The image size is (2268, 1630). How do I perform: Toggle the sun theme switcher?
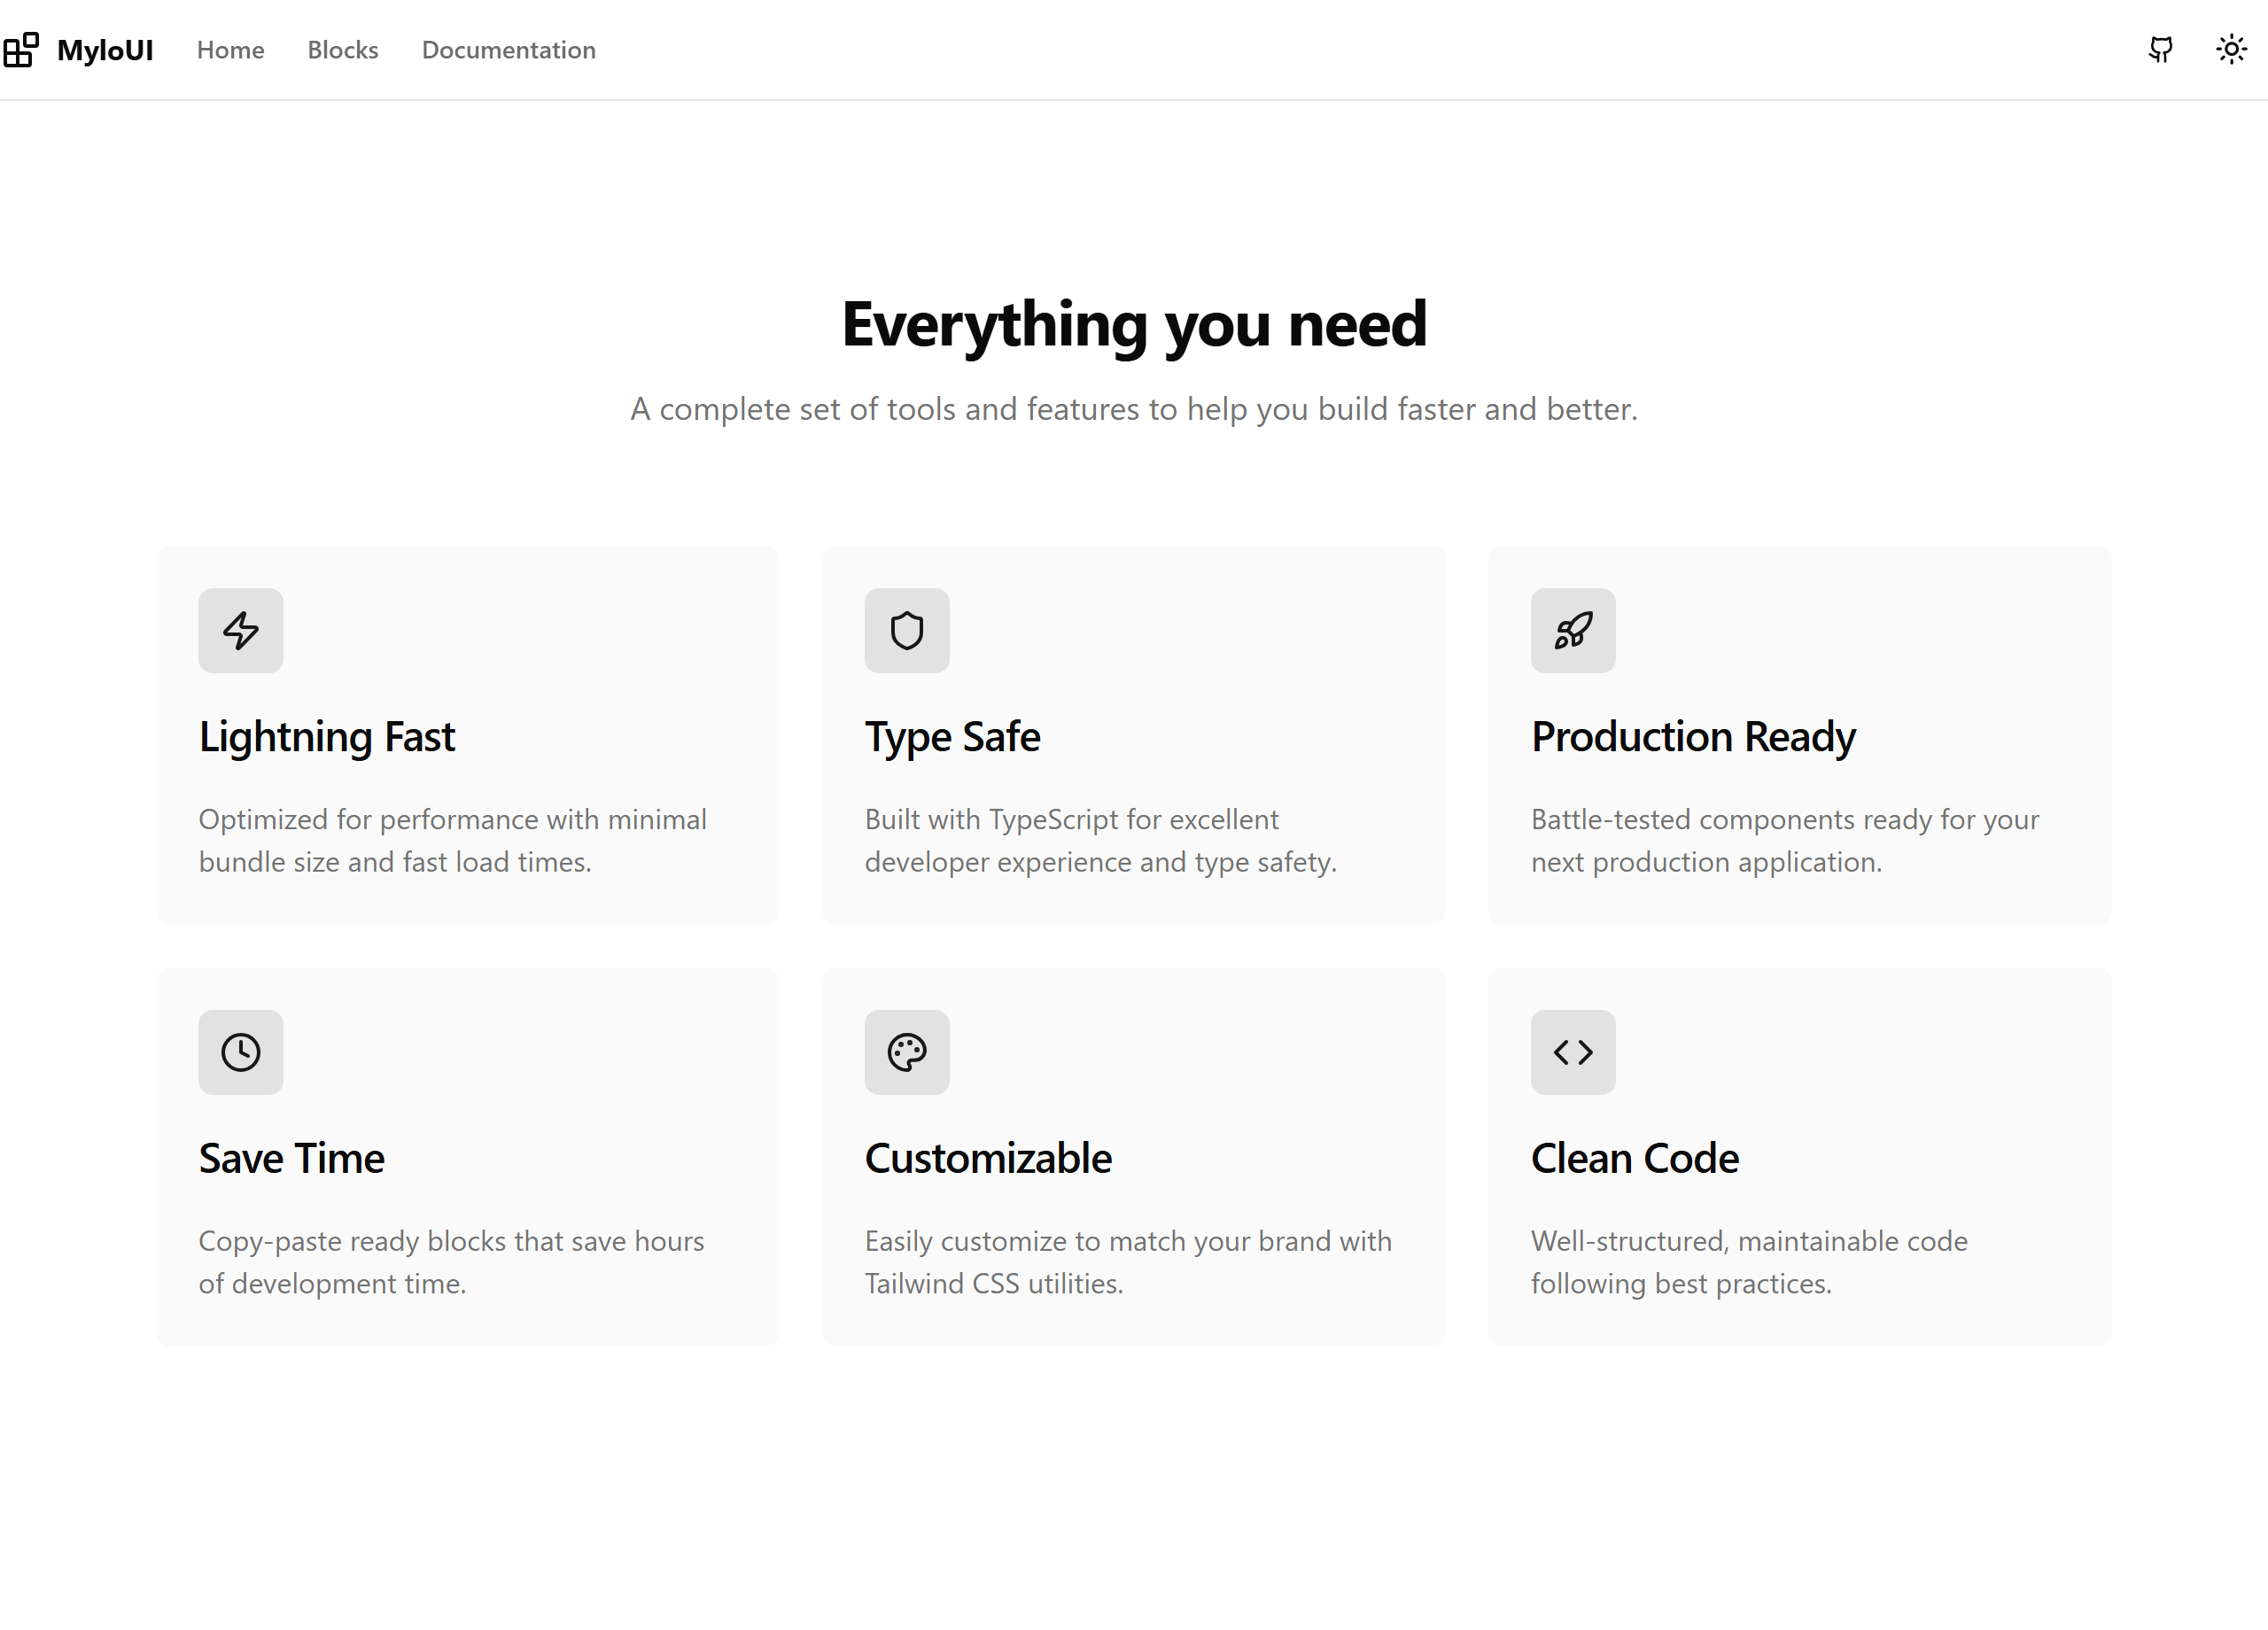pos(2231,49)
